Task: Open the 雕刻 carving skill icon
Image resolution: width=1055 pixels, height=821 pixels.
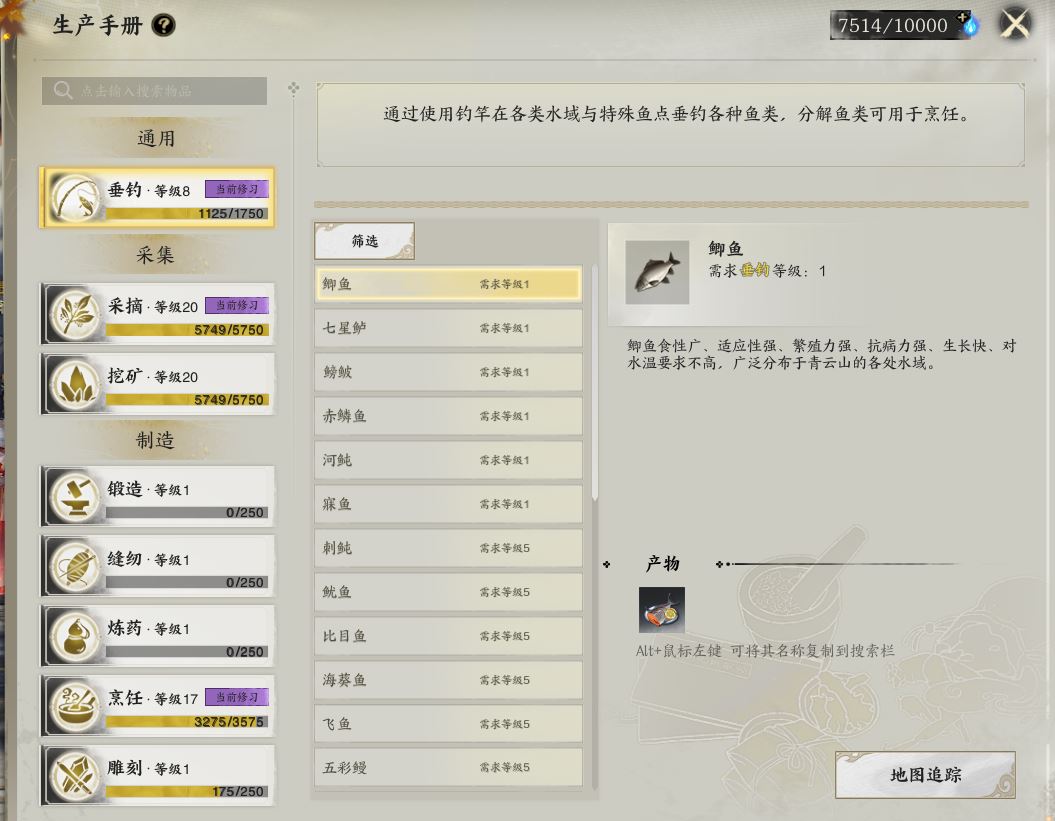Action: click(75, 776)
